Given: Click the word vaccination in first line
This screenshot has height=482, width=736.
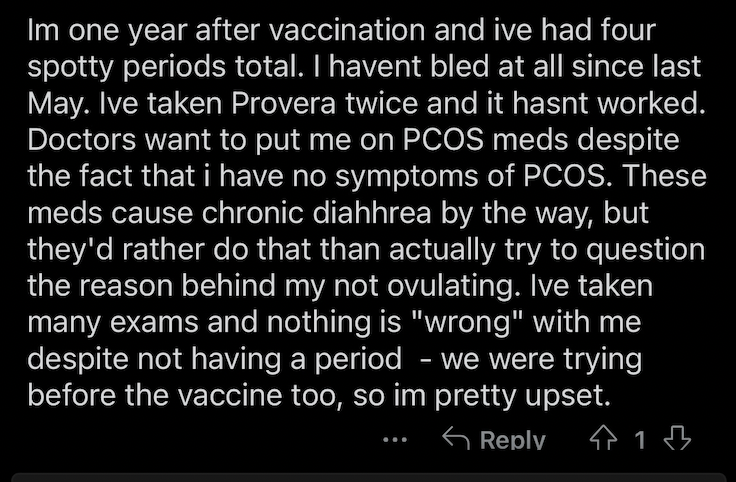Looking at the screenshot, I should pos(347,31).
